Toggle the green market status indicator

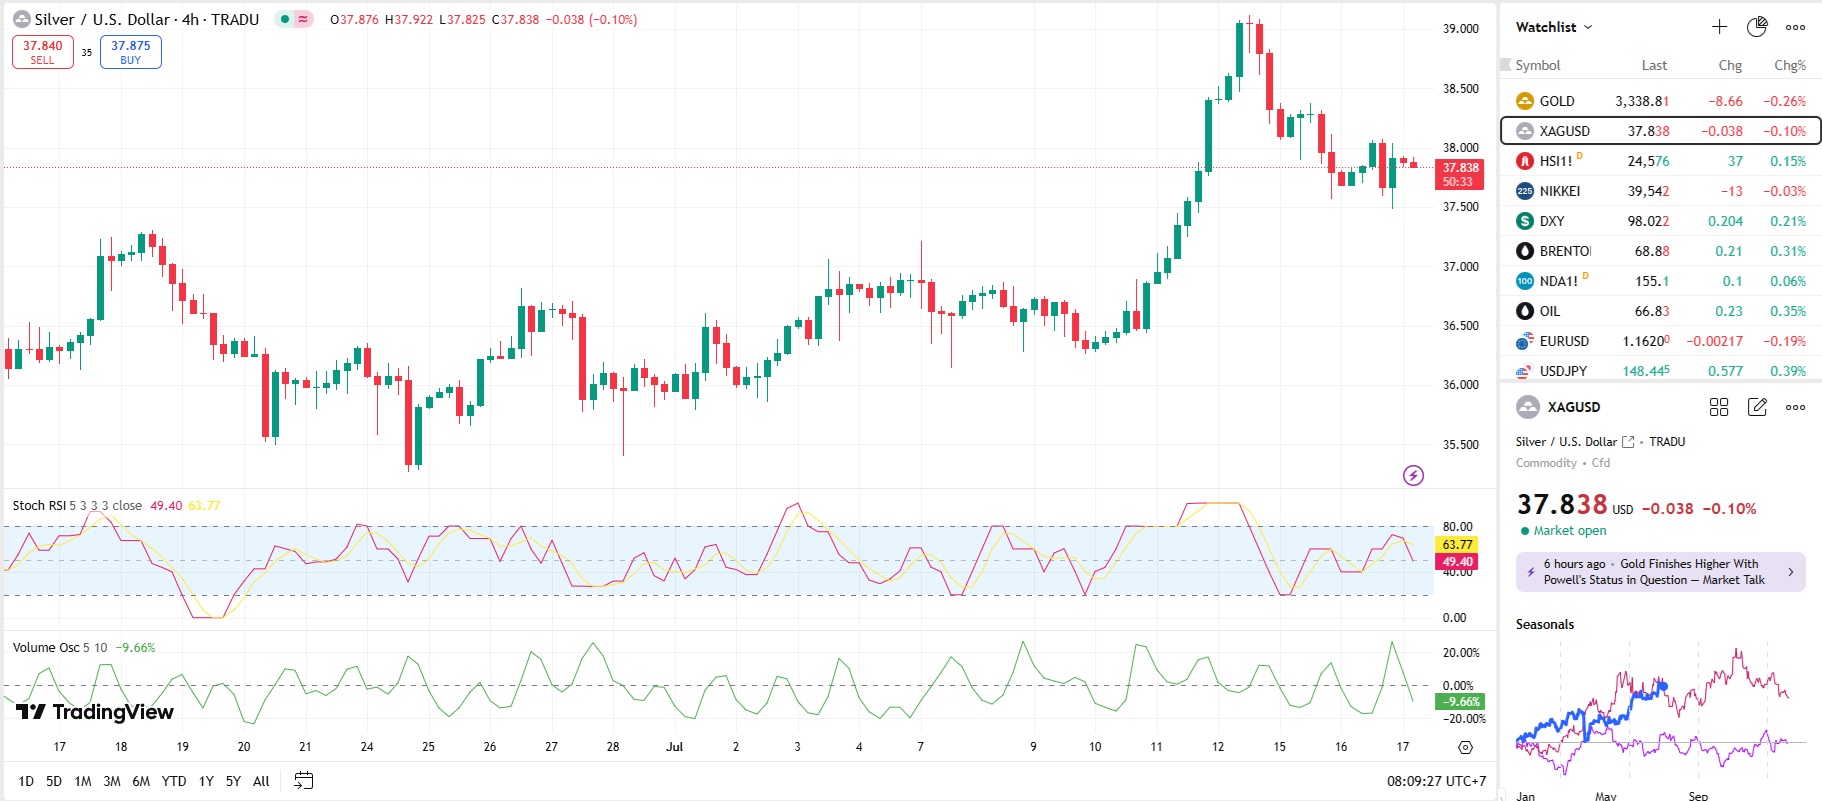point(285,19)
